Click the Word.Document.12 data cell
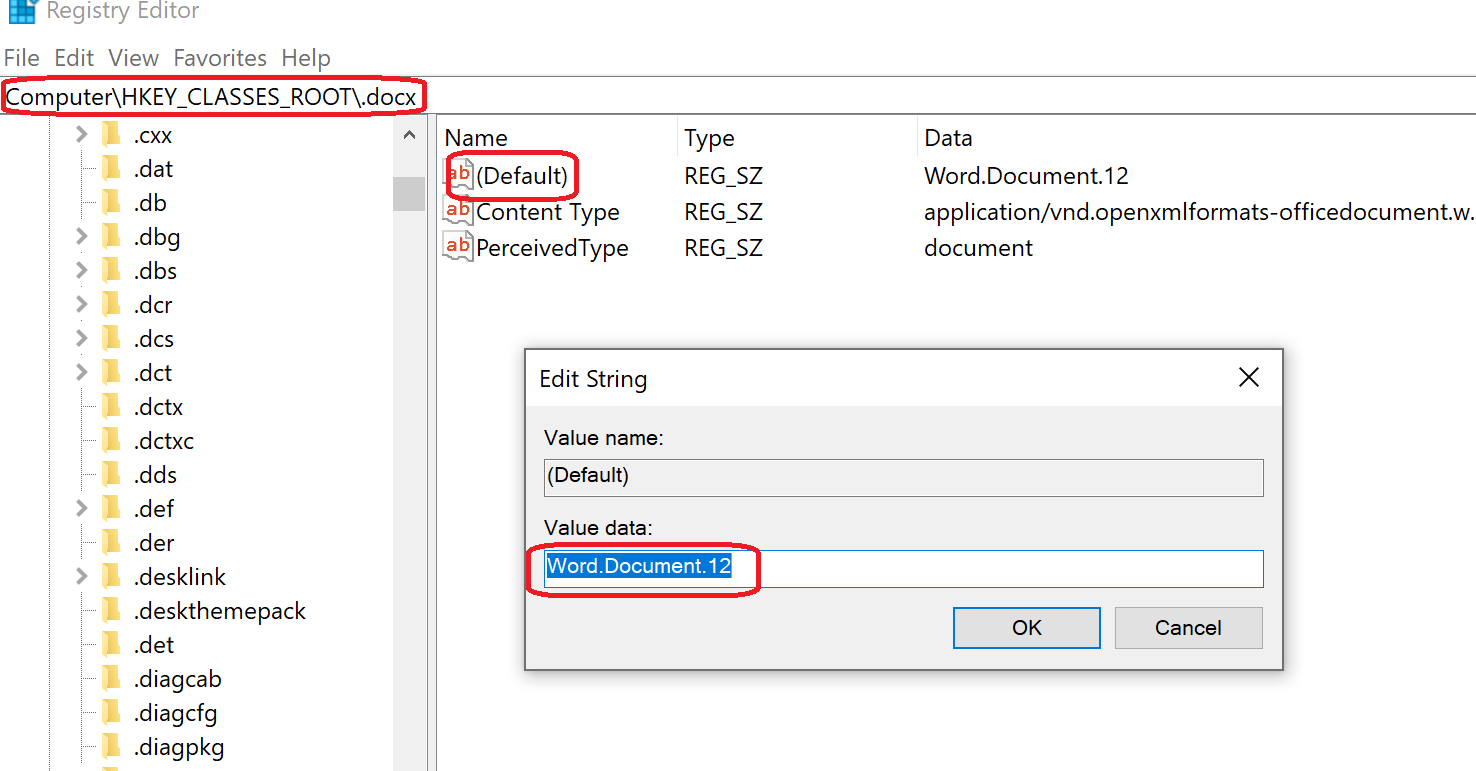This screenshot has height=771, width=1476. (x=1026, y=176)
